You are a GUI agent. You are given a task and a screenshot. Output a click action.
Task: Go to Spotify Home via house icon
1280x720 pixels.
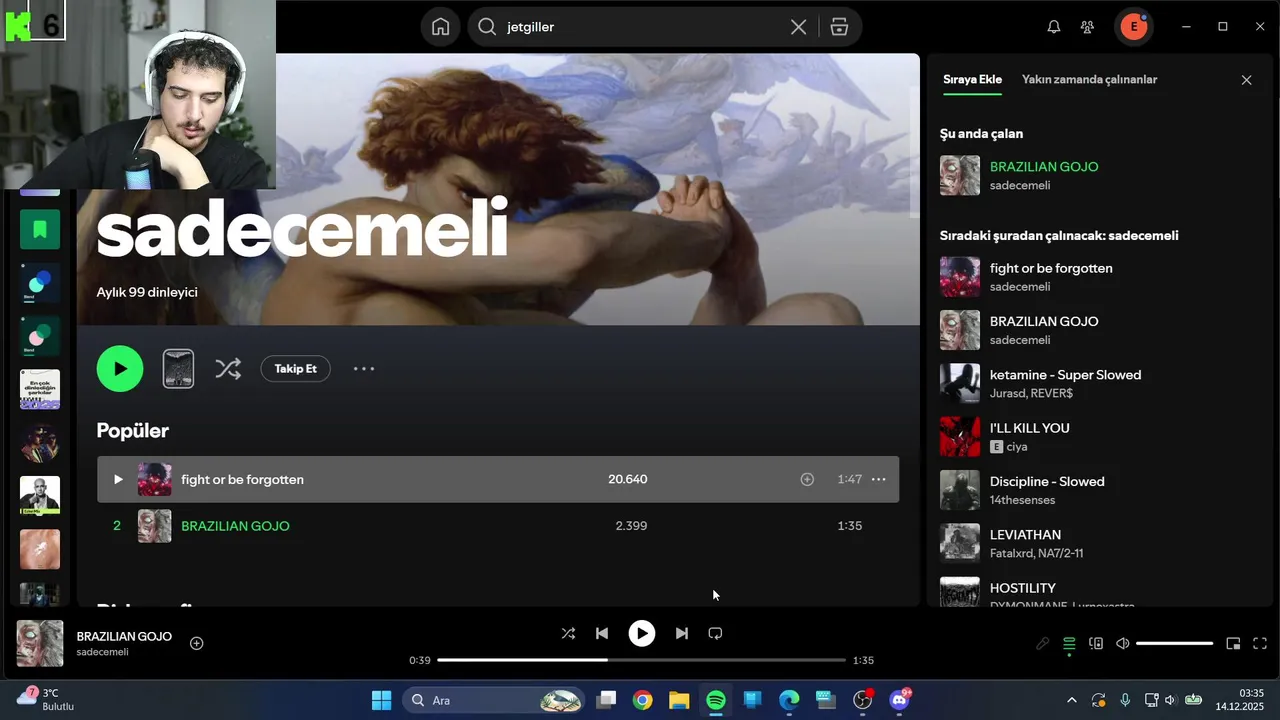440,27
